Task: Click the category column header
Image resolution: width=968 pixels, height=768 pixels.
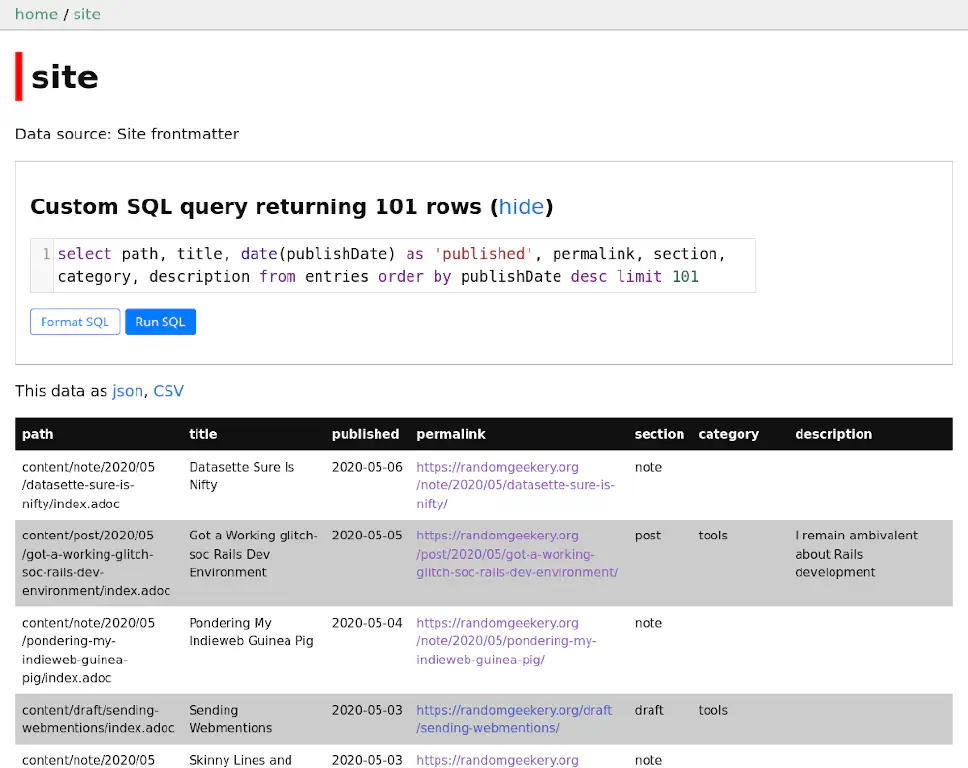Action: coord(728,434)
